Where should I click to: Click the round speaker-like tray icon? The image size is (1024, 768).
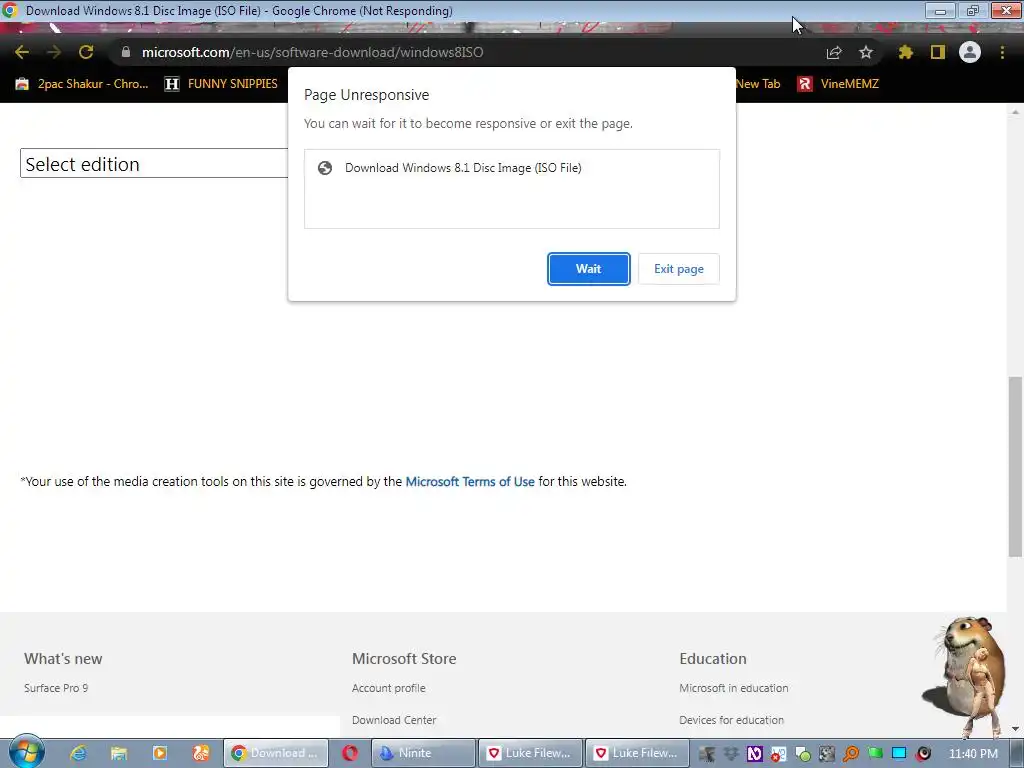923,754
